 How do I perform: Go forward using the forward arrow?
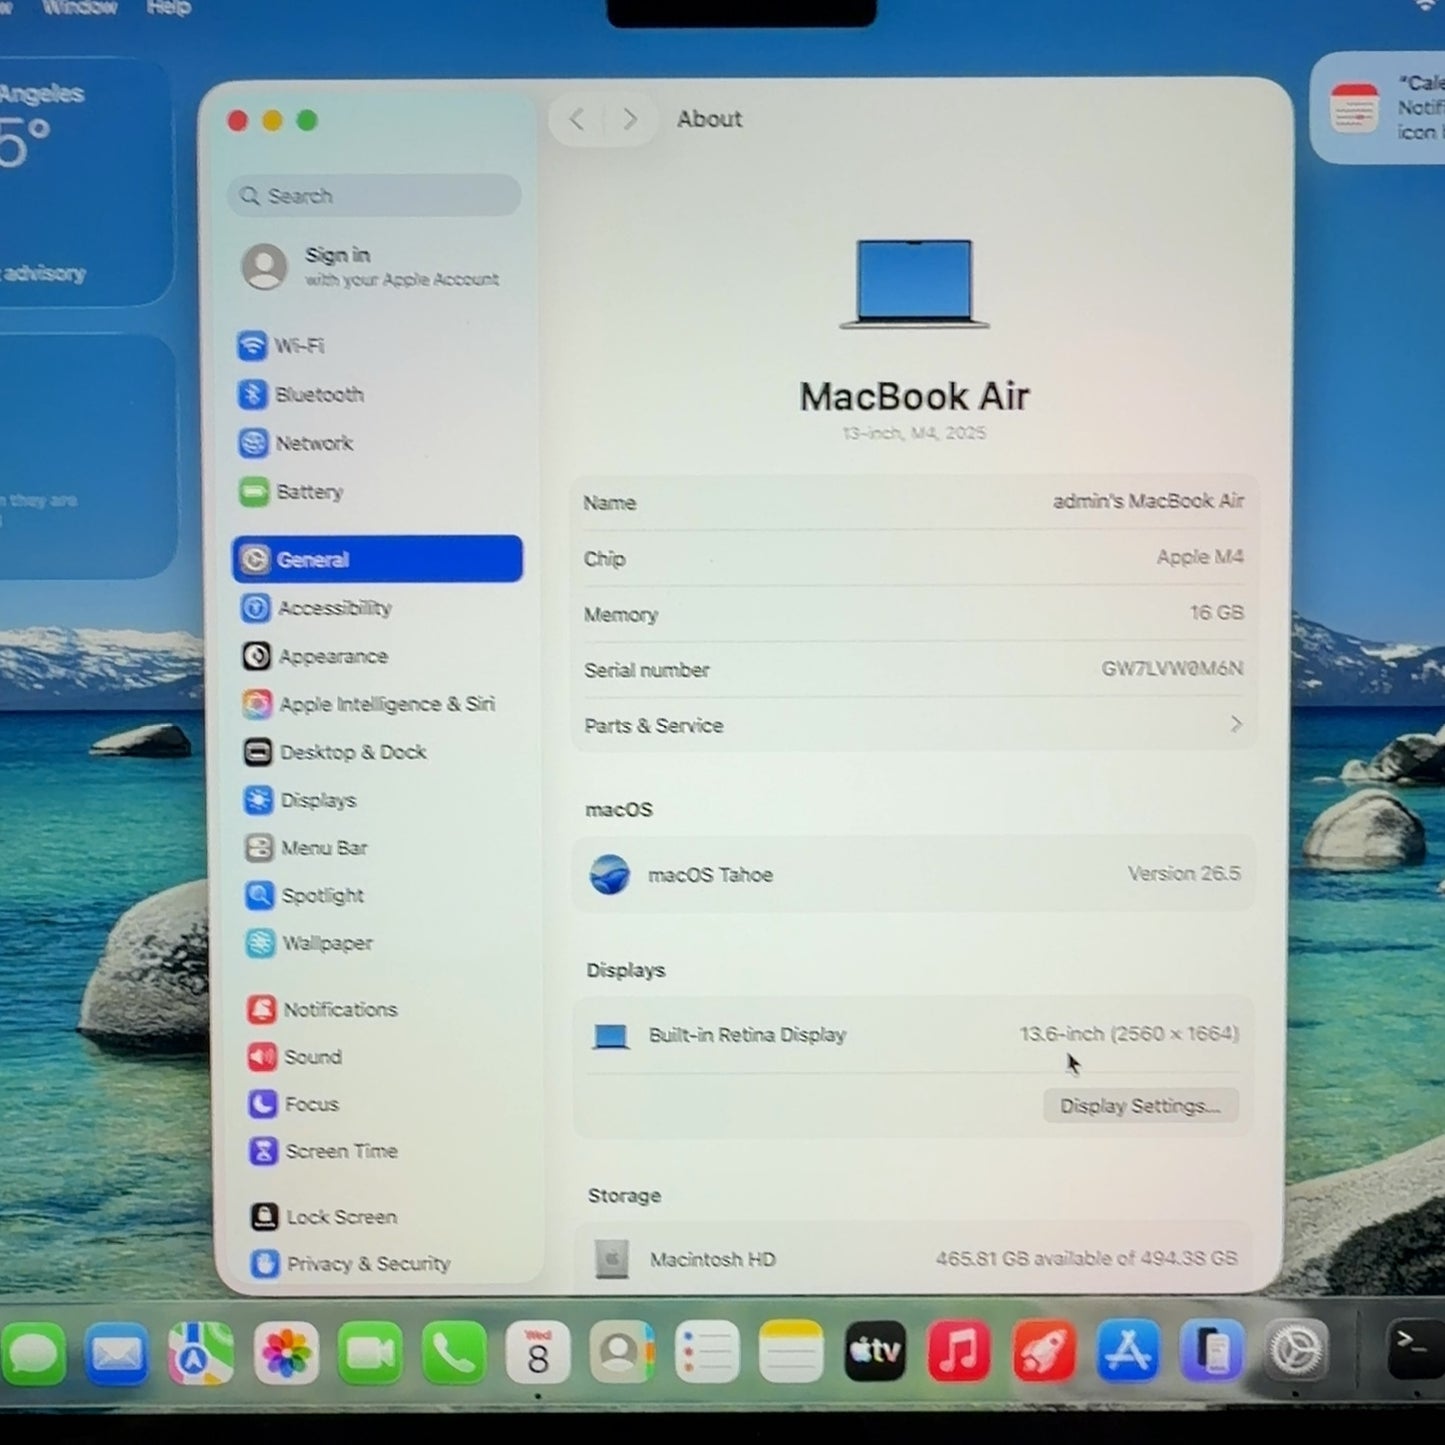(629, 120)
